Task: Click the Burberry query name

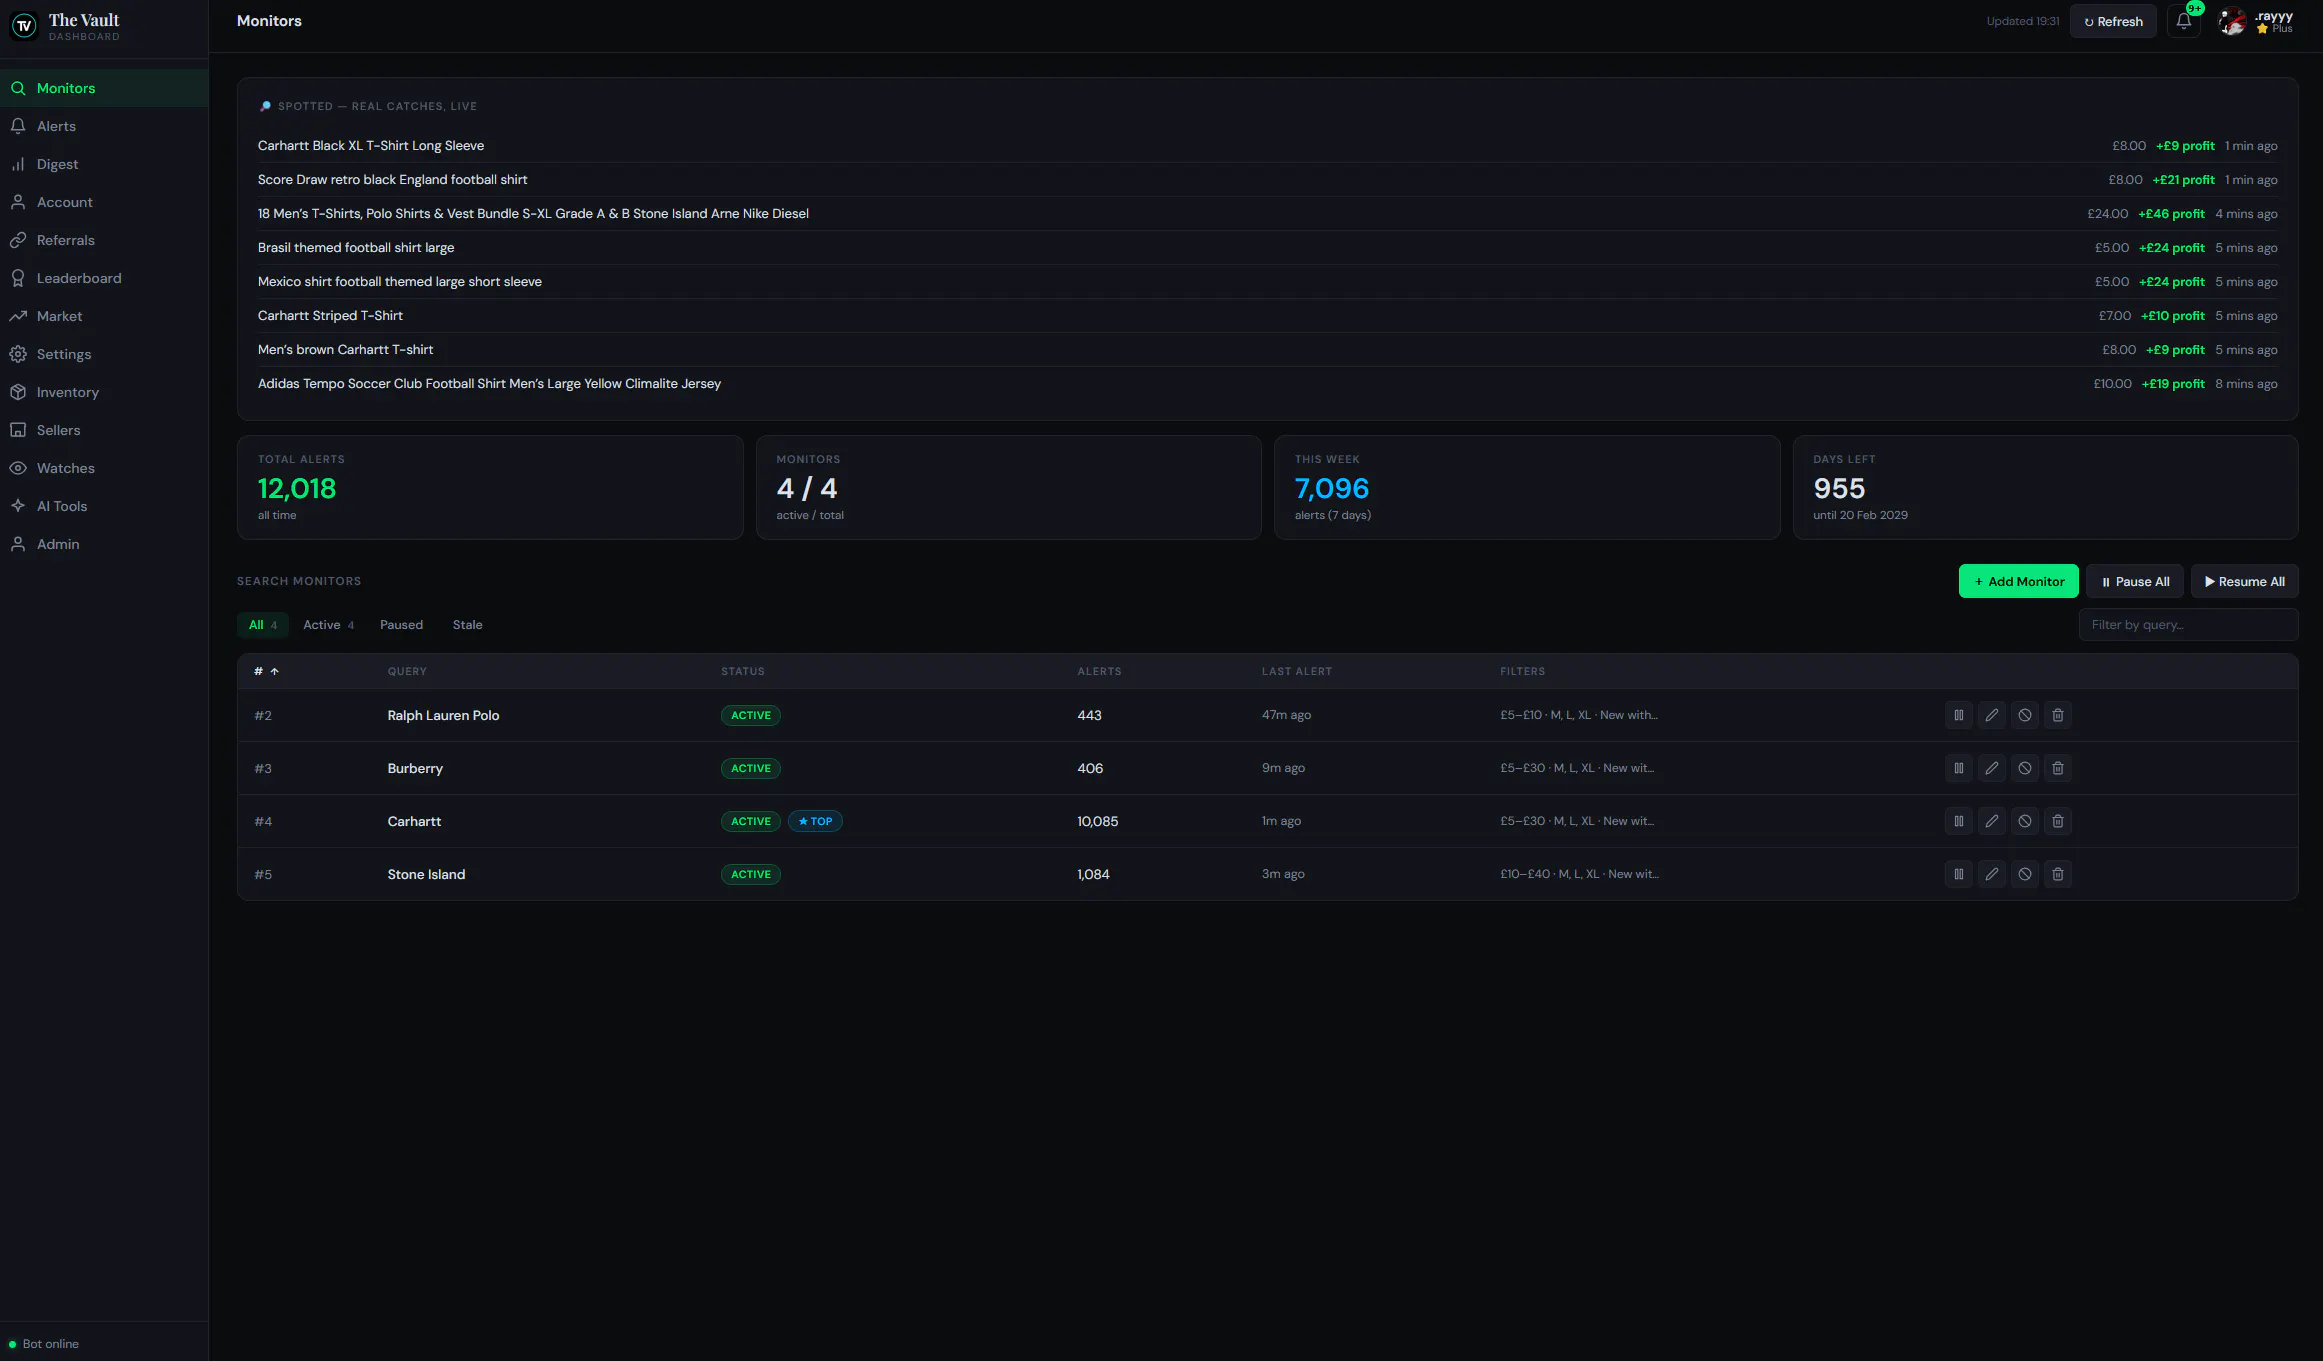Action: 415,768
